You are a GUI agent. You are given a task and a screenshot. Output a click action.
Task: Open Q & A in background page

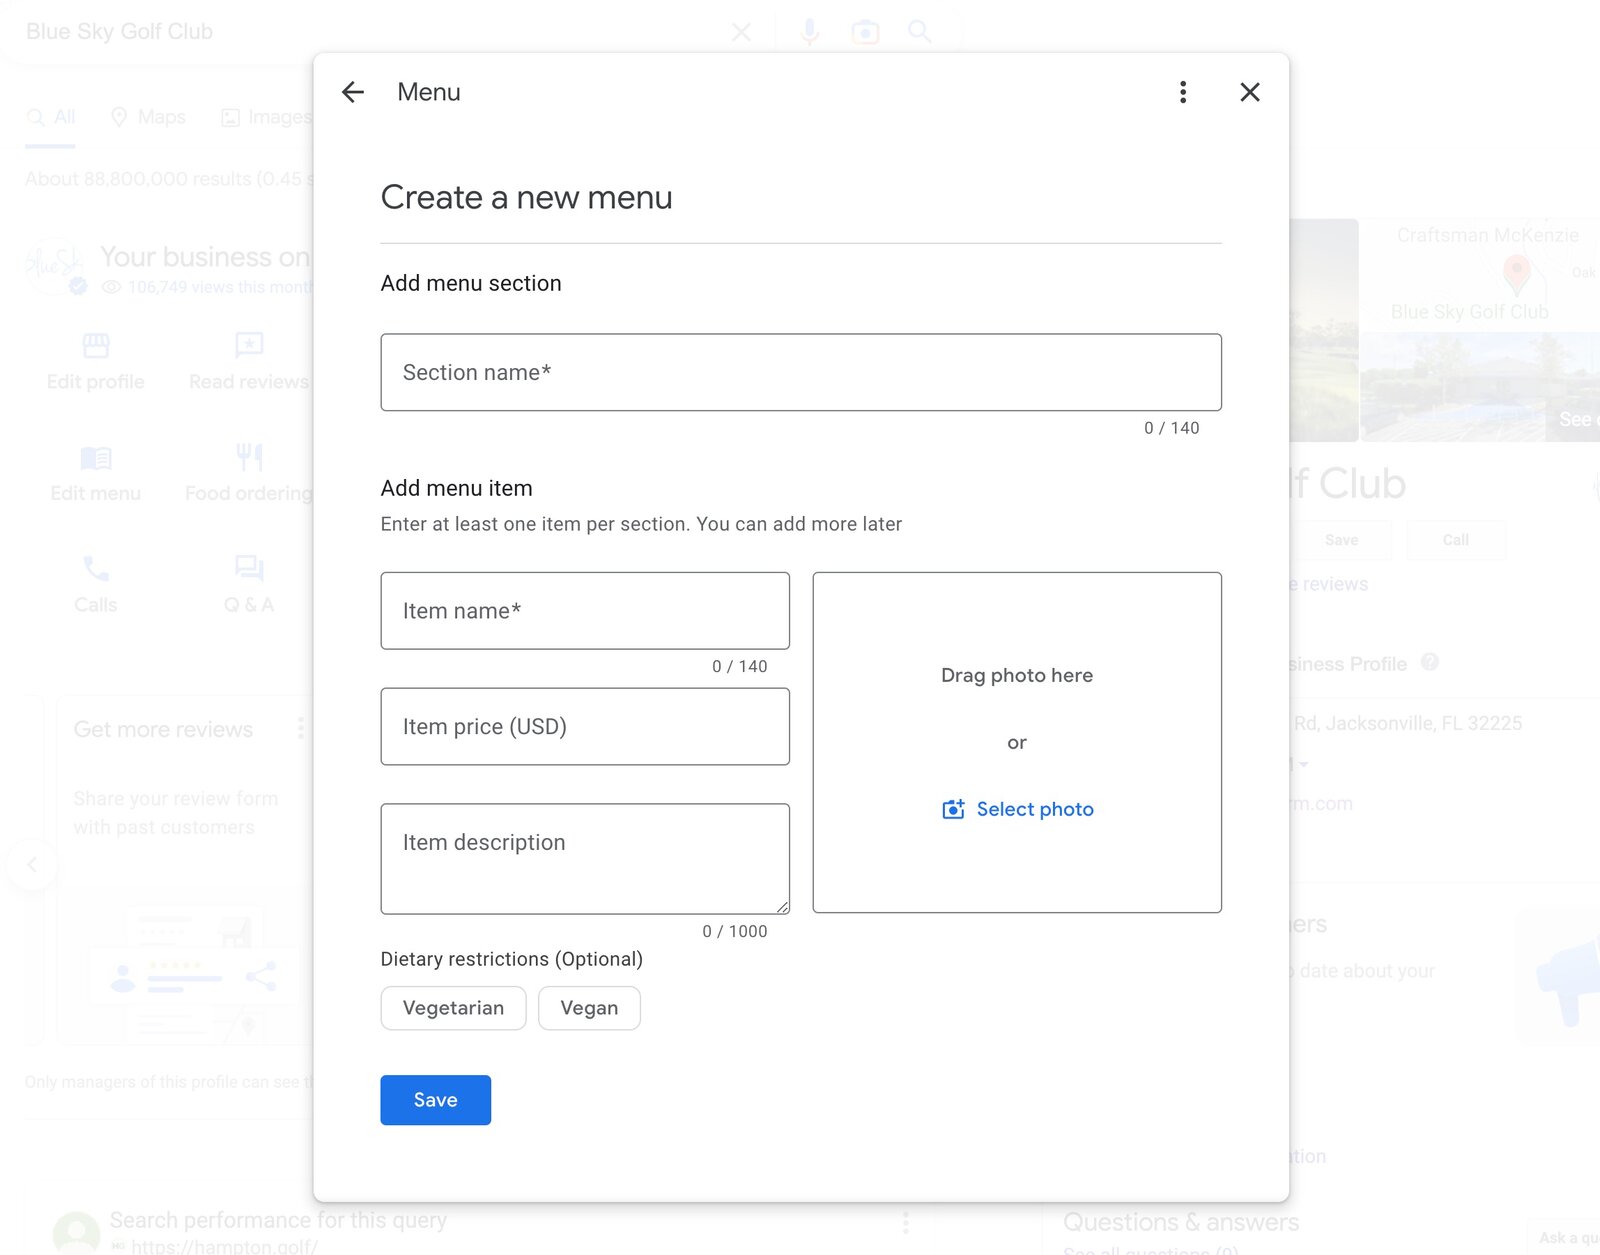[249, 586]
